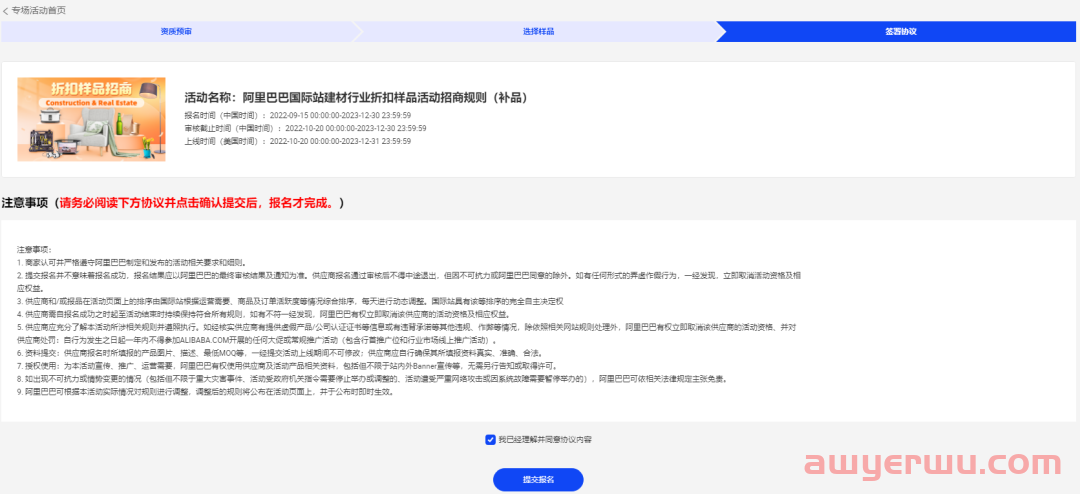This screenshot has width=1080, height=494.
Task: Click the 折扣样品招商 banner thumbnail
Action: (x=92, y=119)
